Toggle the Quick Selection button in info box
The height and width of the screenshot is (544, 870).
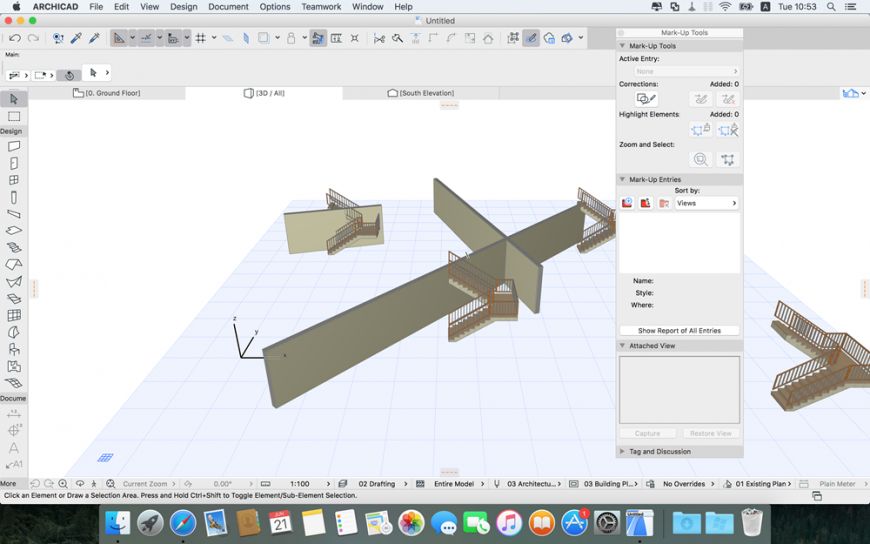click(x=69, y=75)
